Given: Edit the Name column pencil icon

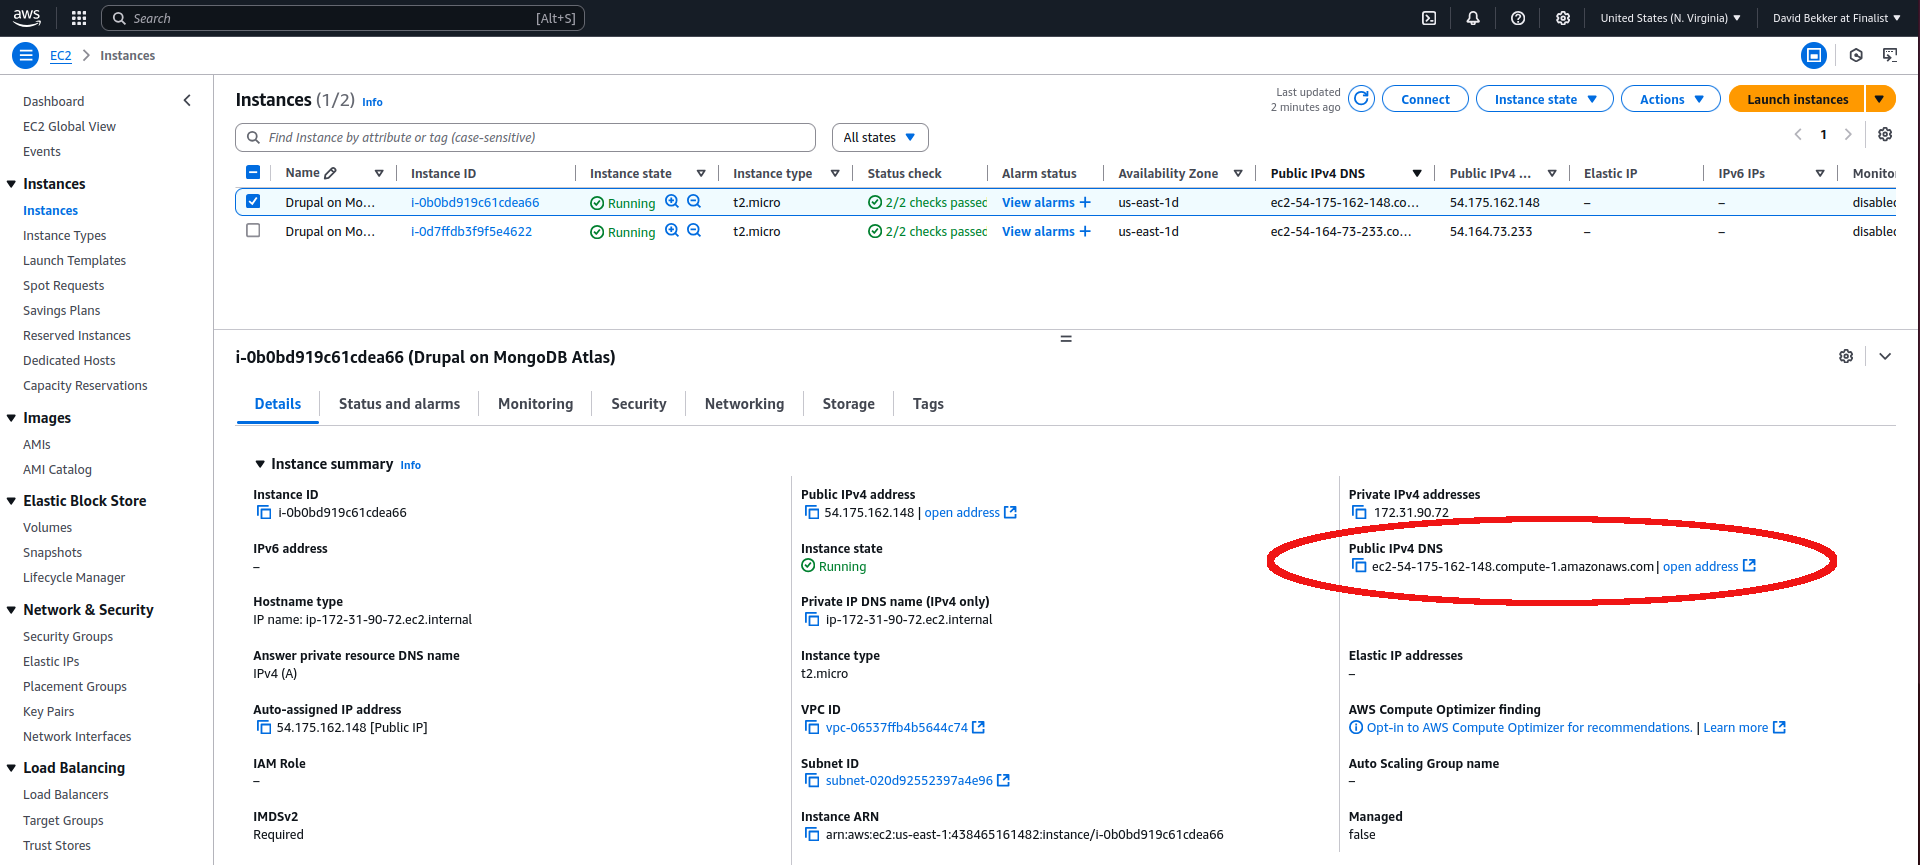Looking at the screenshot, I should pyautogui.click(x=331, y=173).
